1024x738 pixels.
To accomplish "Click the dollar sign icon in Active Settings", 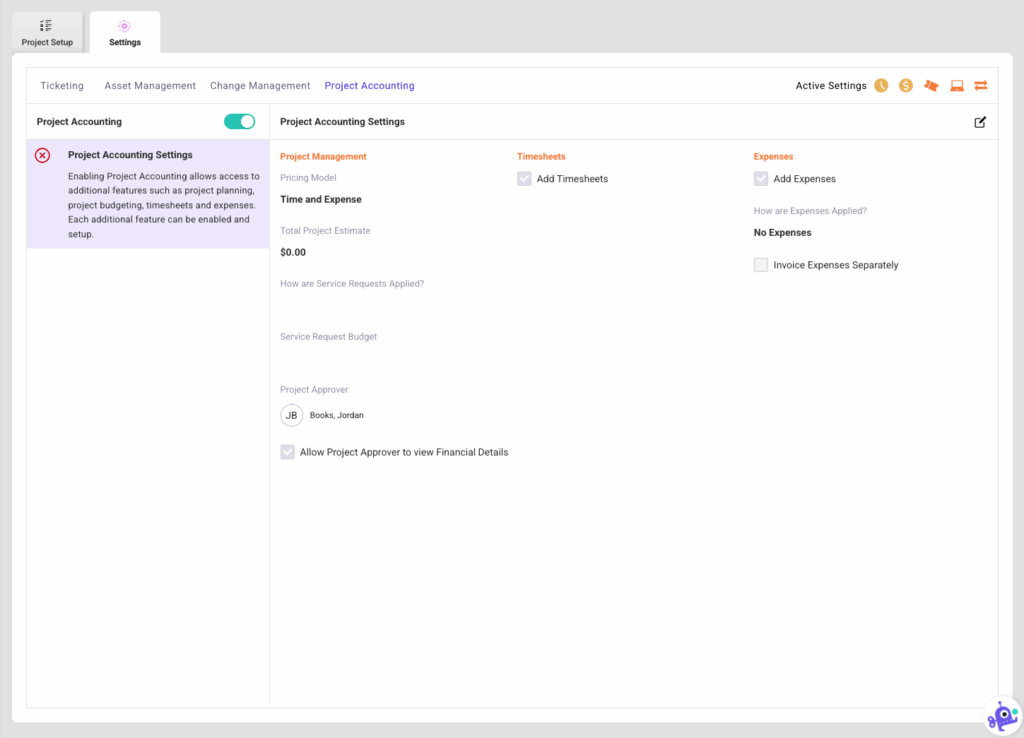I will (906, 86).
